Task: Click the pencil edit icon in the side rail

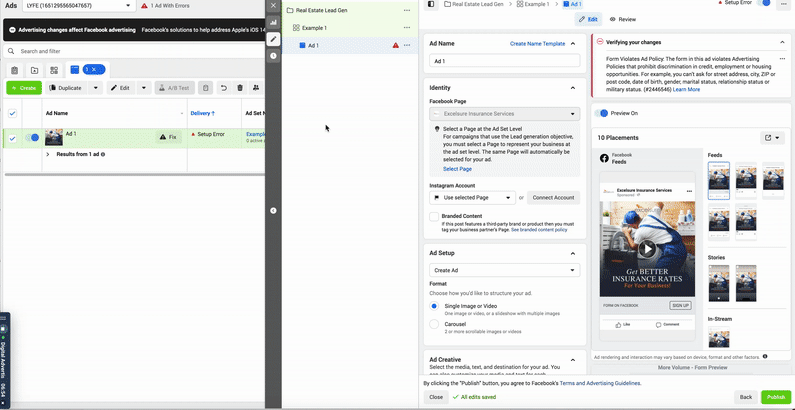Action: point(273,39)
